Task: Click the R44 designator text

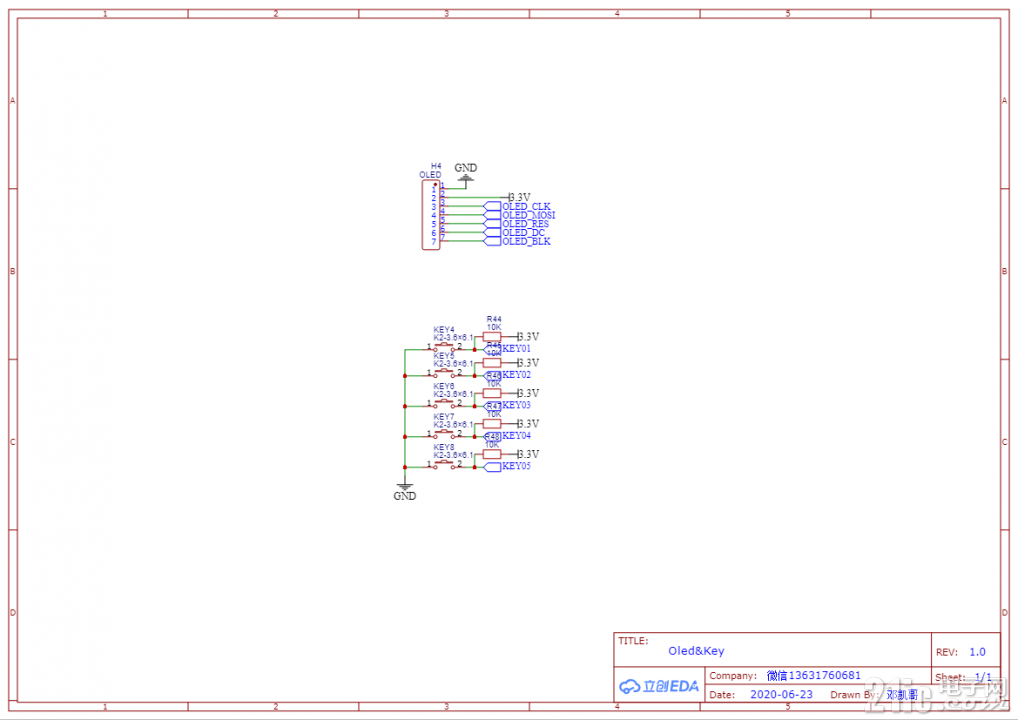Action: [x=494, y=319]
